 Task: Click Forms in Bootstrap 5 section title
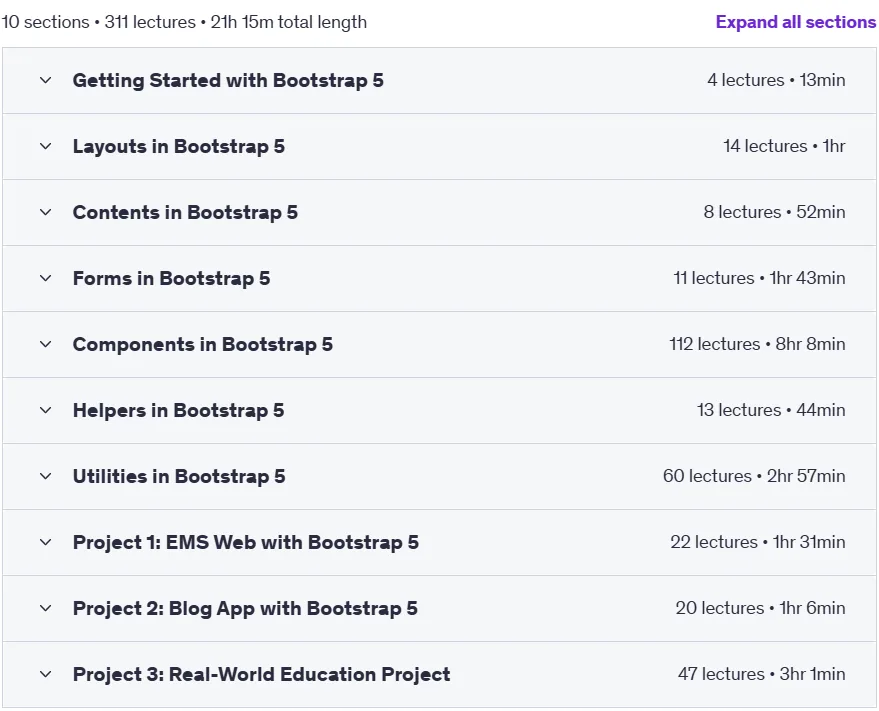[172, 278]
